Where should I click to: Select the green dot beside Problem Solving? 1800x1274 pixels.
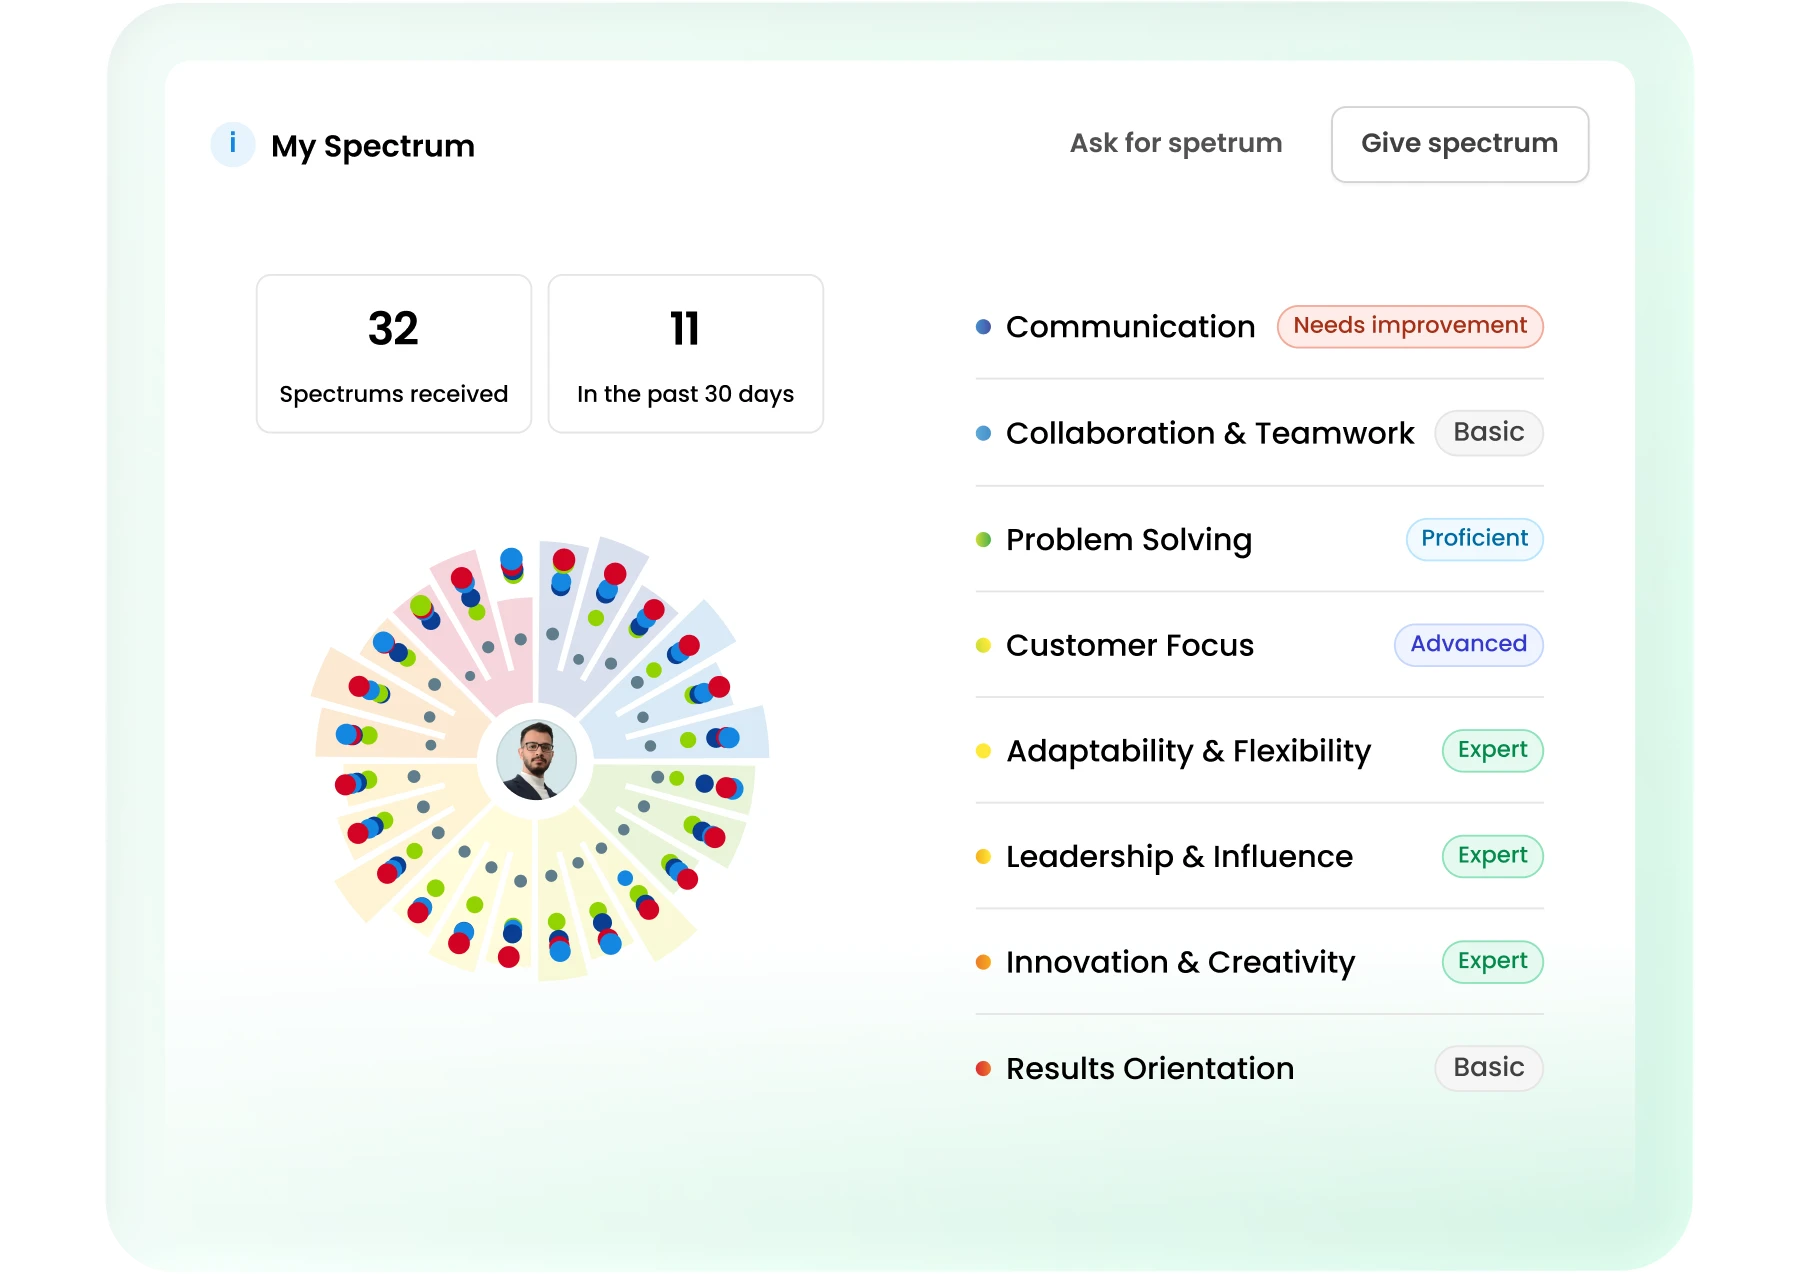982,538
